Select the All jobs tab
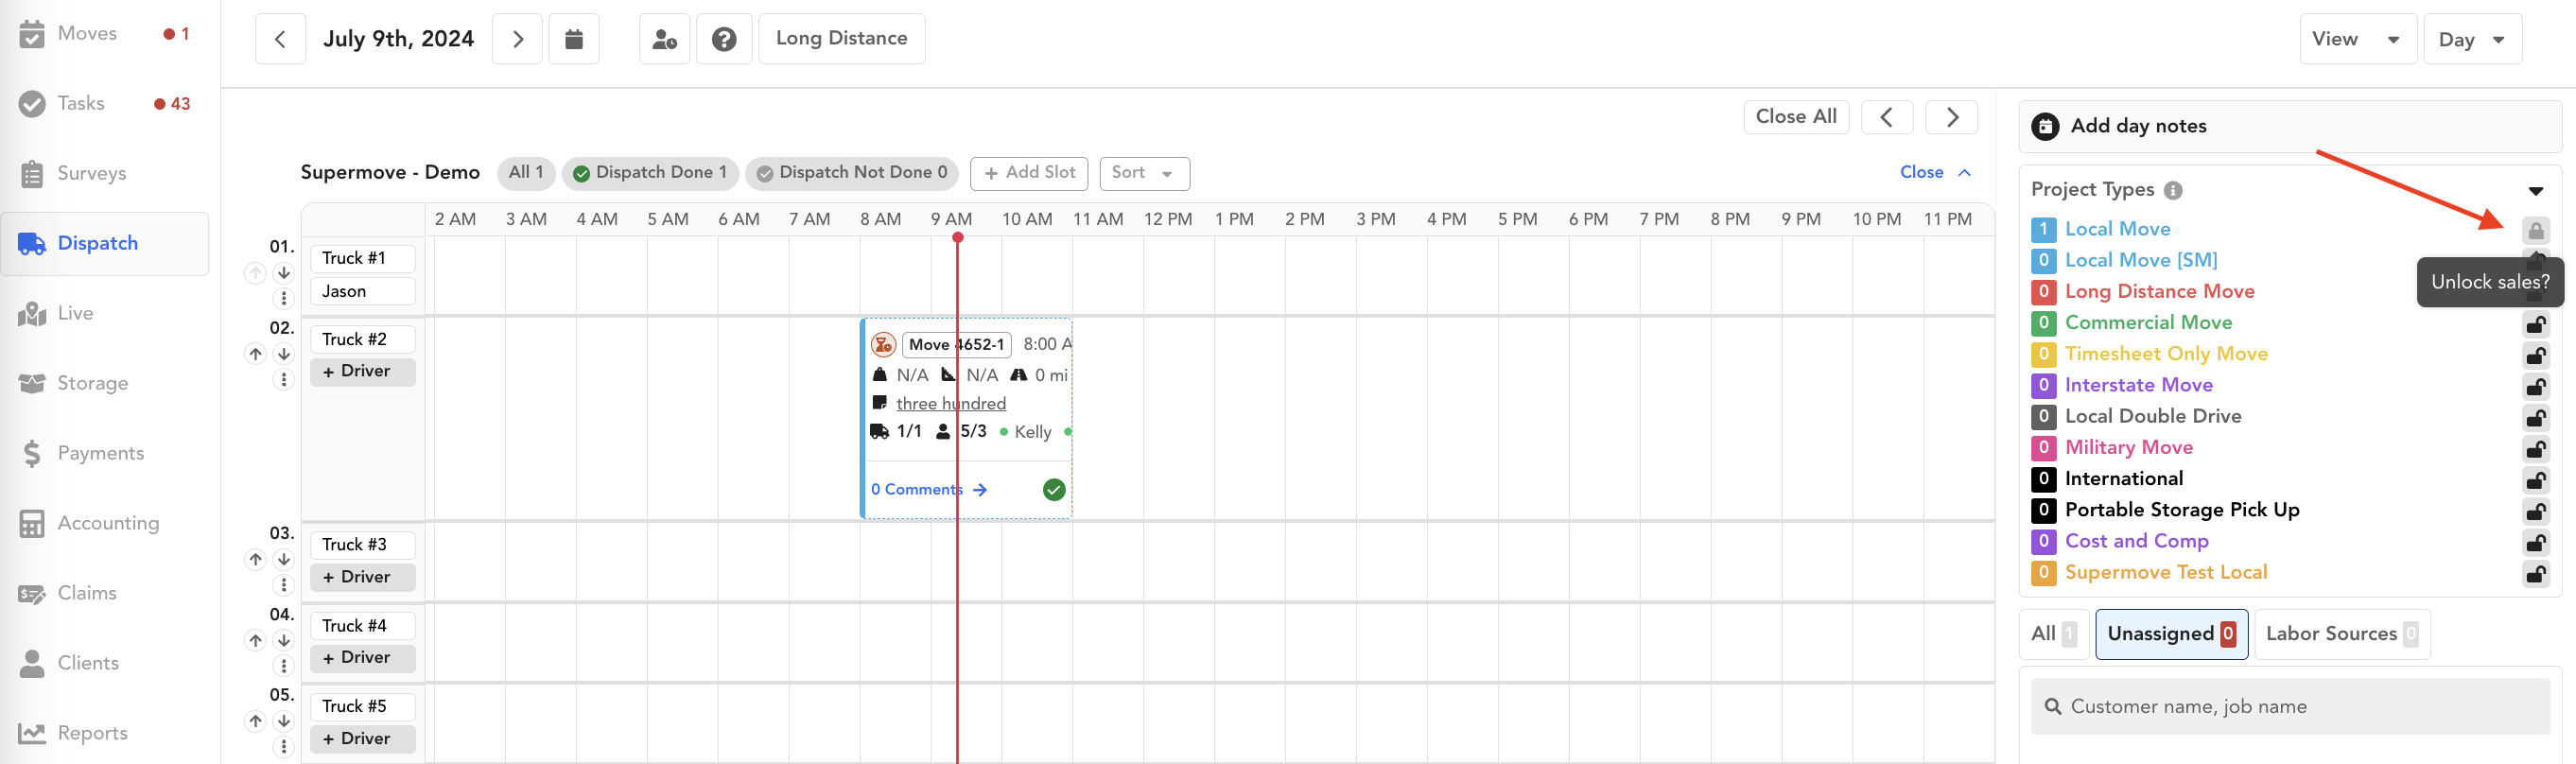This screenshot has height=764, width=2576. [x=2054, y=634]
